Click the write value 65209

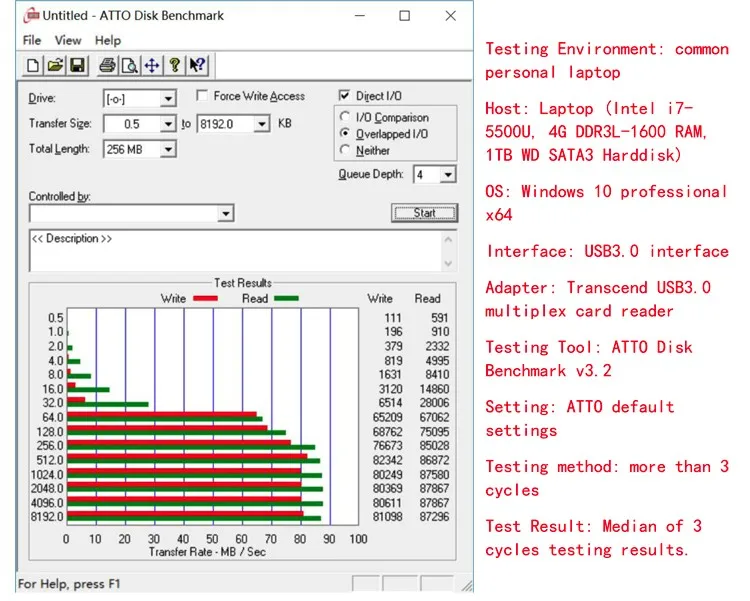[387, 417]
